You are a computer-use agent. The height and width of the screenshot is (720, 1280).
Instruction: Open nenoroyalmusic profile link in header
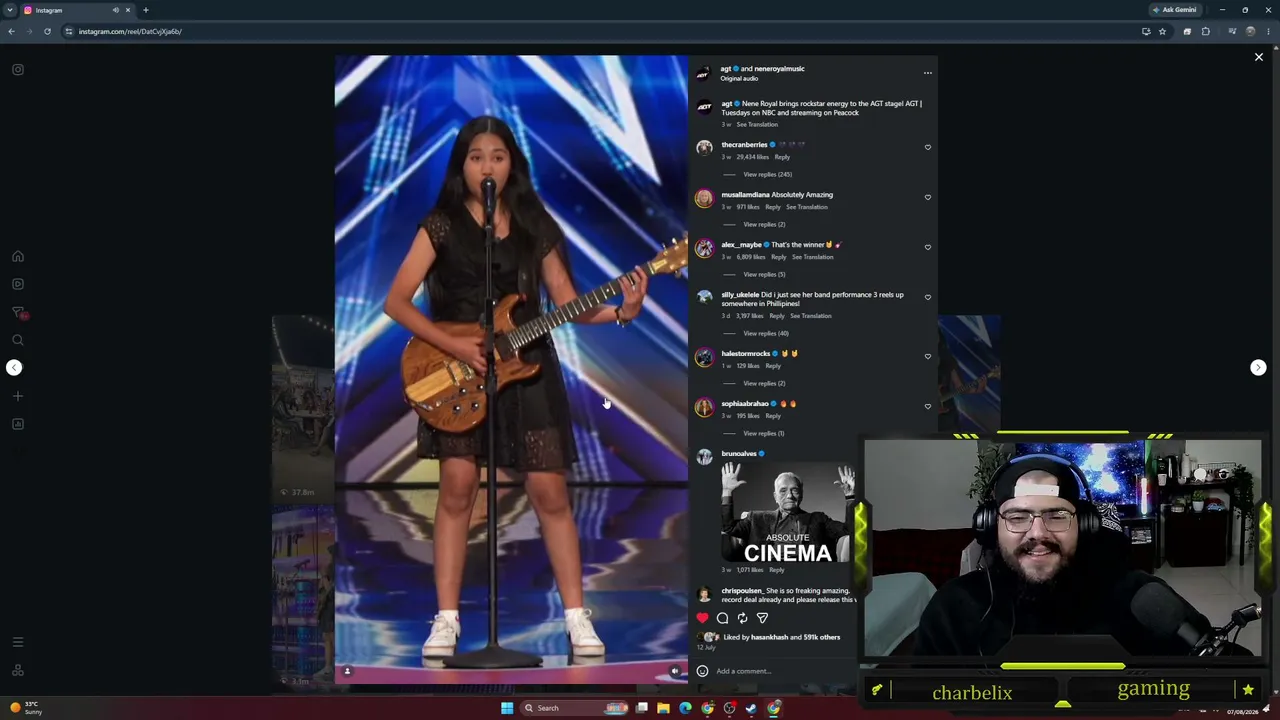780,69
